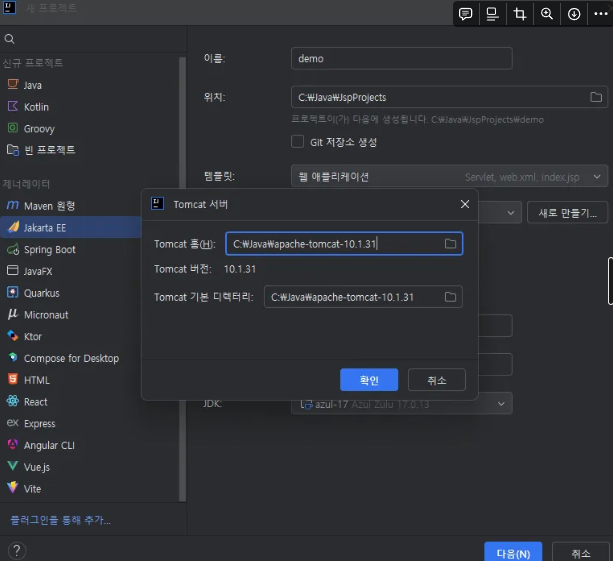The image size is (613, 561).
Task: Click the stamp icon in top toolbar
Action: 492,14
